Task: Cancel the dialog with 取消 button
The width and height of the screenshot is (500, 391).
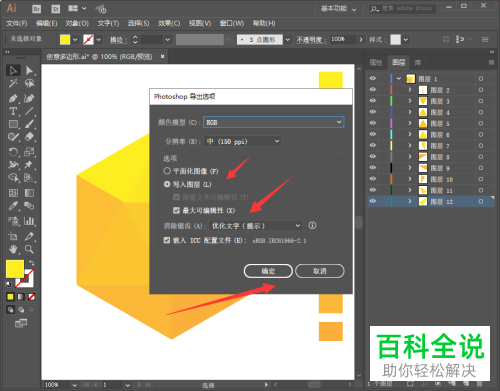Action: coord(320,271)
